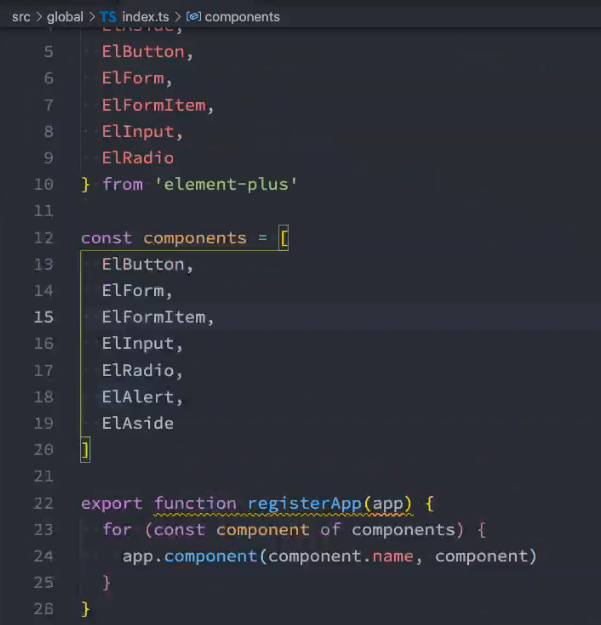
Task: Expand the chevron after global
Action: pos(92,17)
